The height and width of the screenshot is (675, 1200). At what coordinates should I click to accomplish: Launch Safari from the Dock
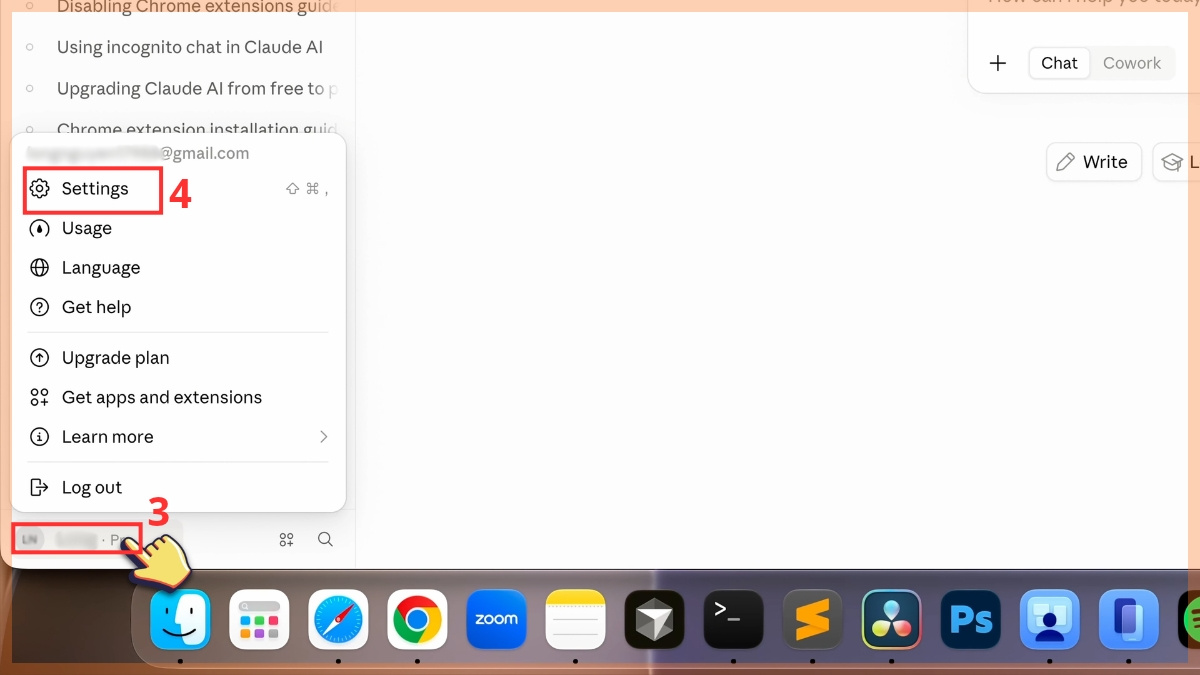(x=338, y=620)
